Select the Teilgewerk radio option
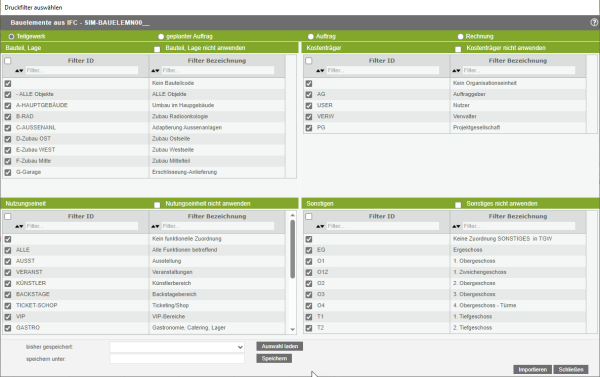Viewport: 600px width, 377px height. (11, 37)
